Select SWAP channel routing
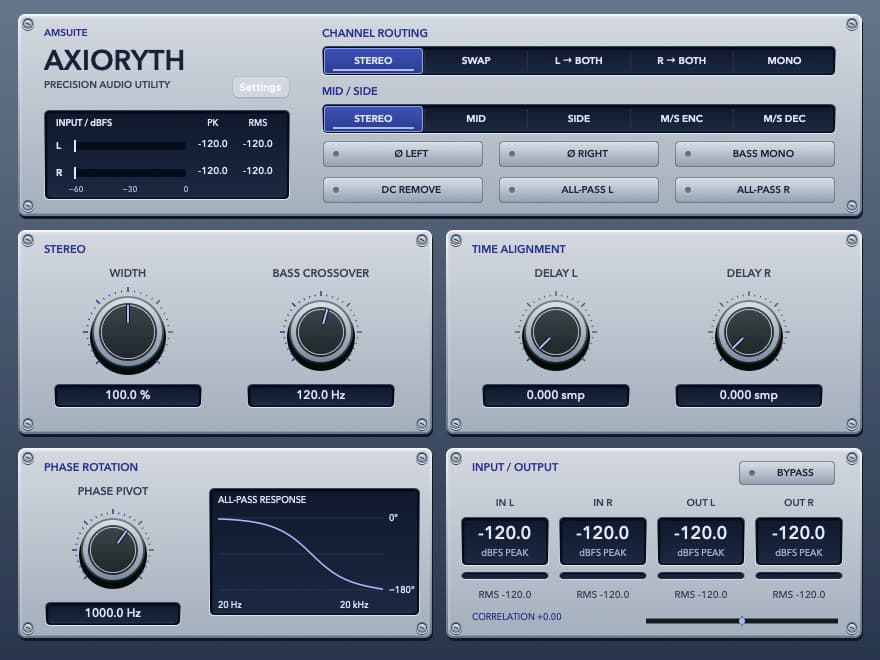 pyautogui.click(x=476, y=61)
